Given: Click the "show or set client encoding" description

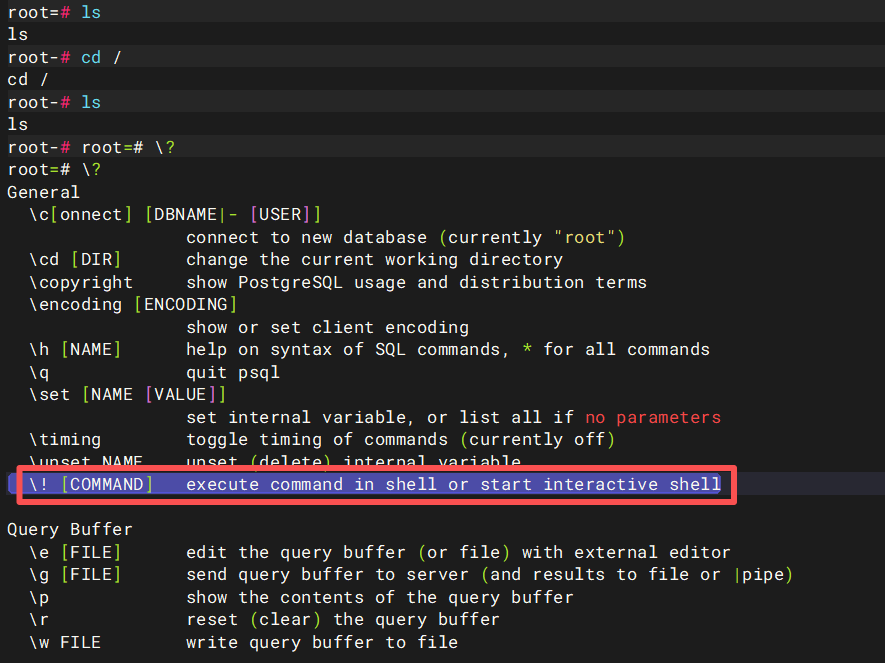Looking at the screenshot, I should coord(327,327).
